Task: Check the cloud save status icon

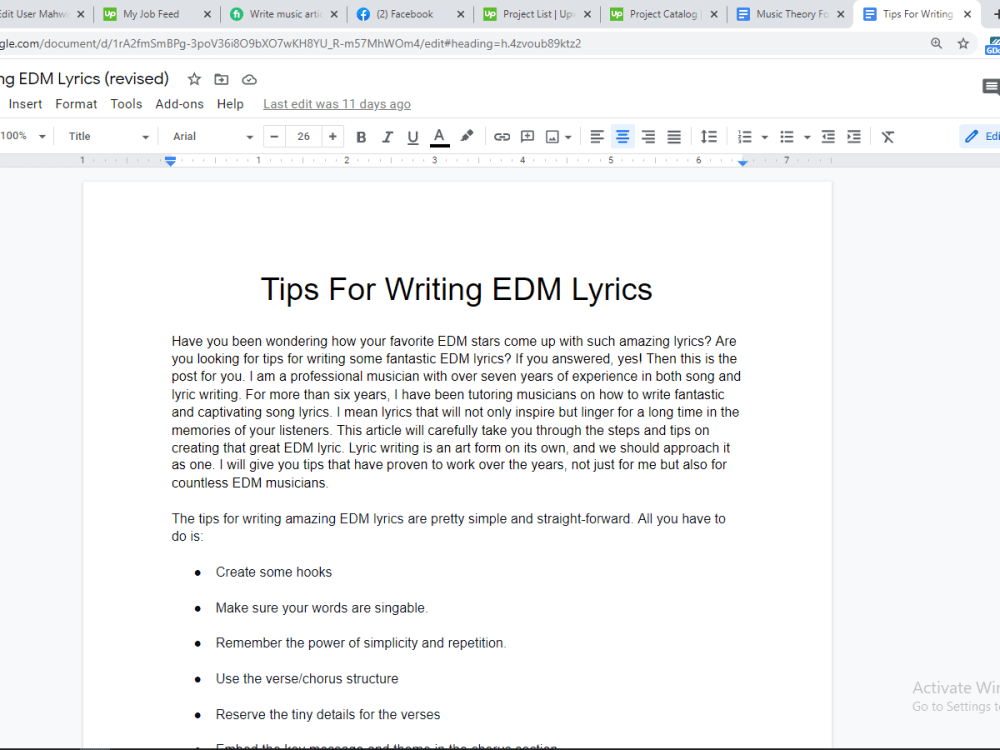Action: [249, 80]
